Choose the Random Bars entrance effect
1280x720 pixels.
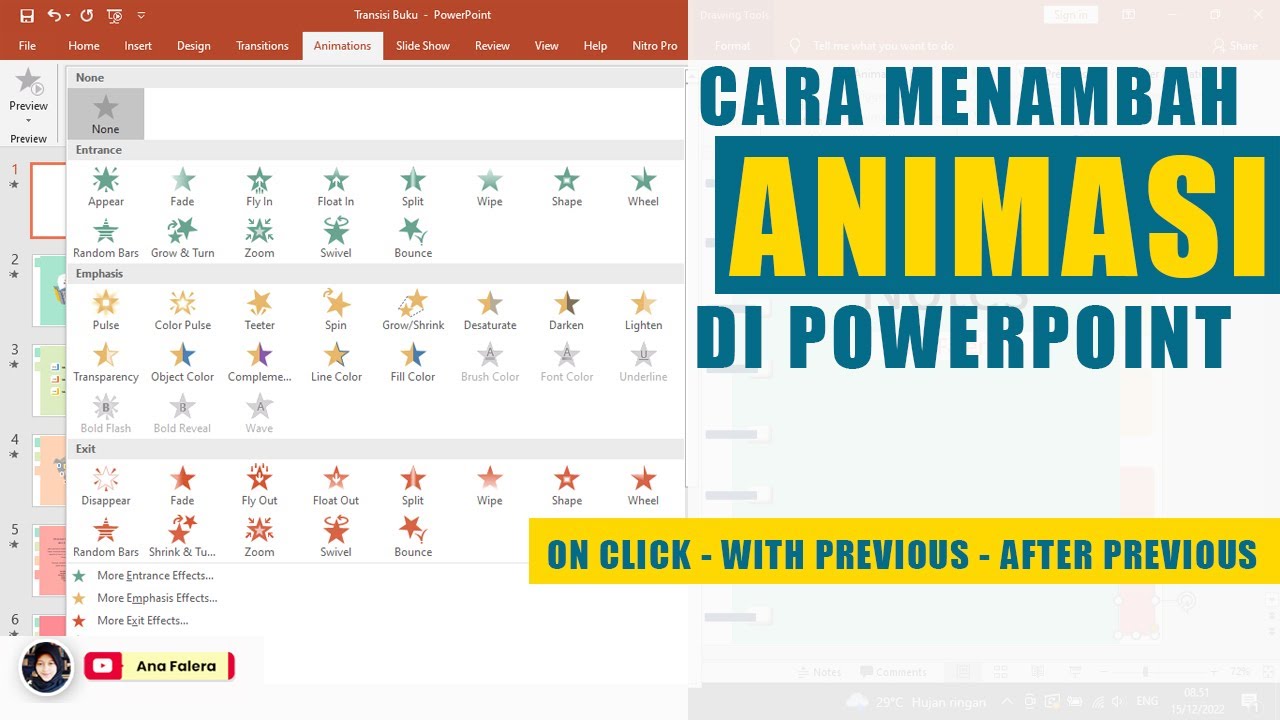(x=105, y=239)
